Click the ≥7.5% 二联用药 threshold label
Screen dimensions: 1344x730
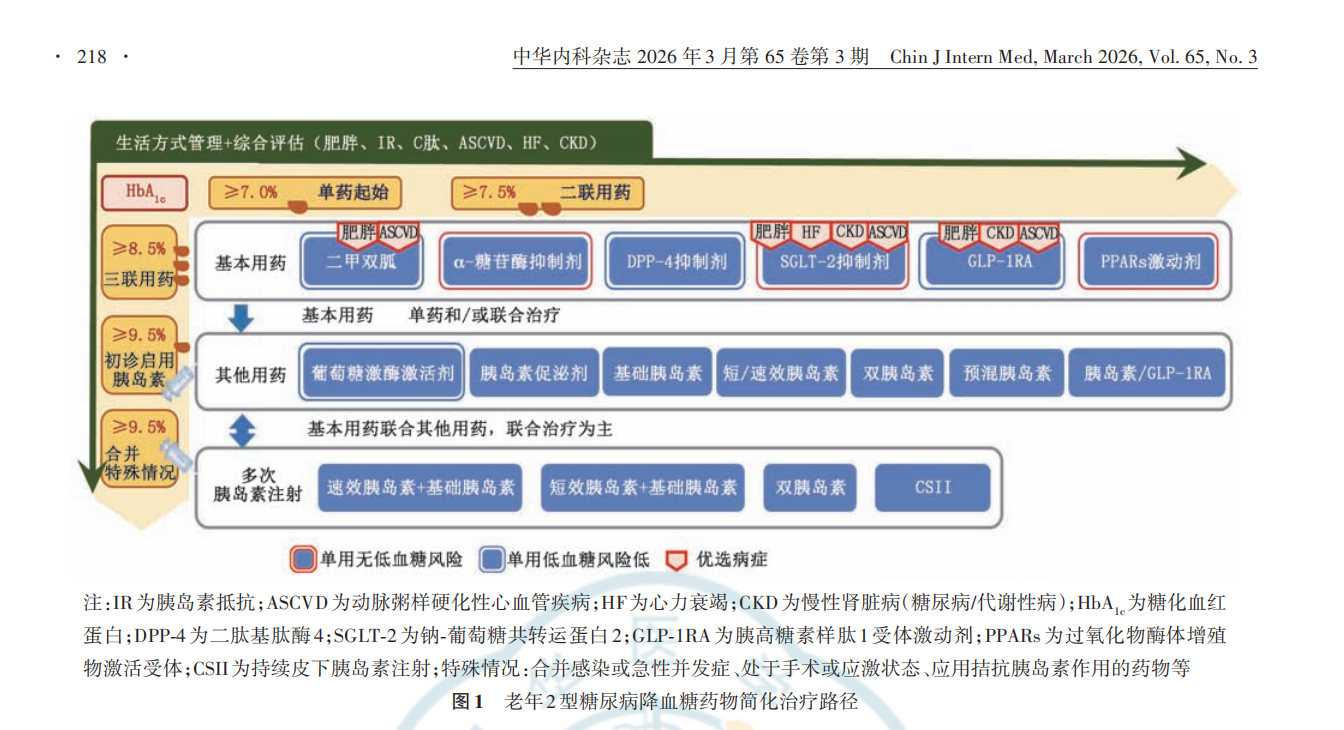(x=547, y=193)
